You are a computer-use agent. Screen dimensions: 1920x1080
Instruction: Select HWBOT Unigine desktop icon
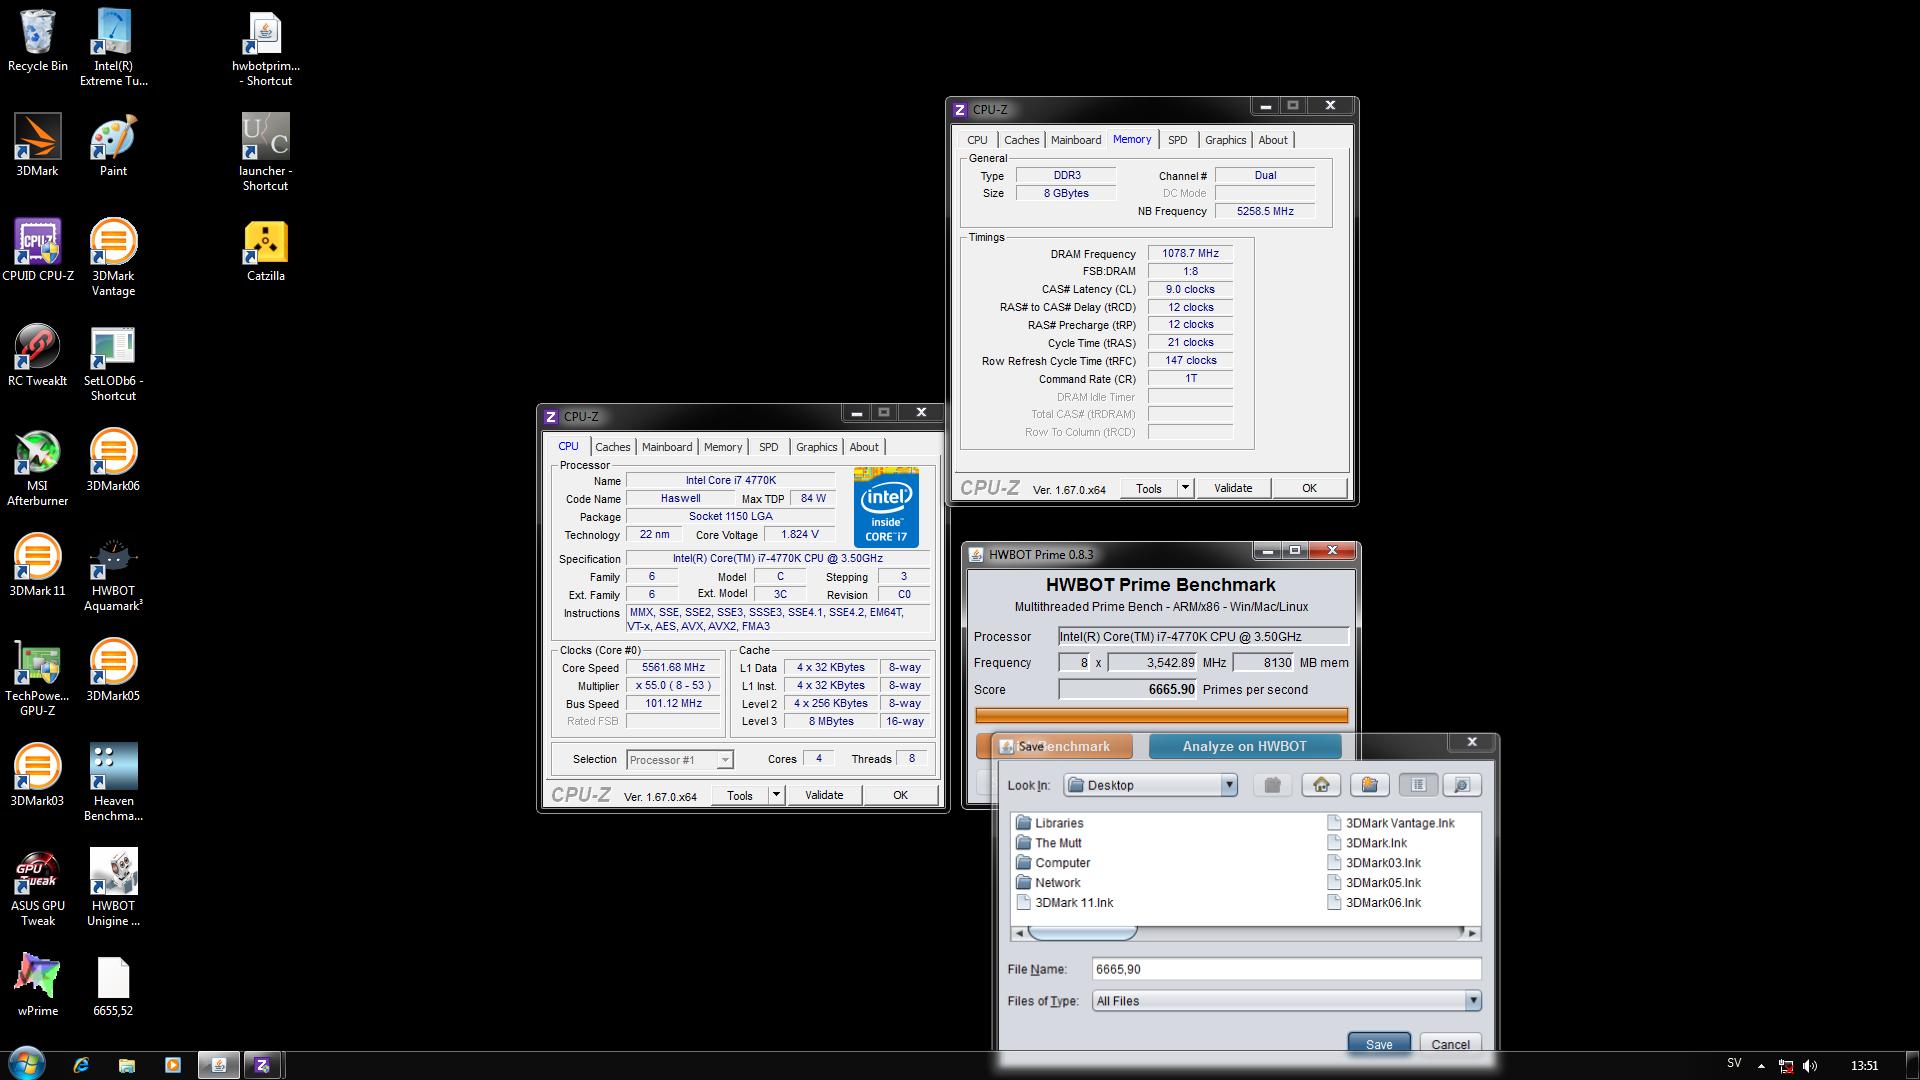click(x=113, y=887)
